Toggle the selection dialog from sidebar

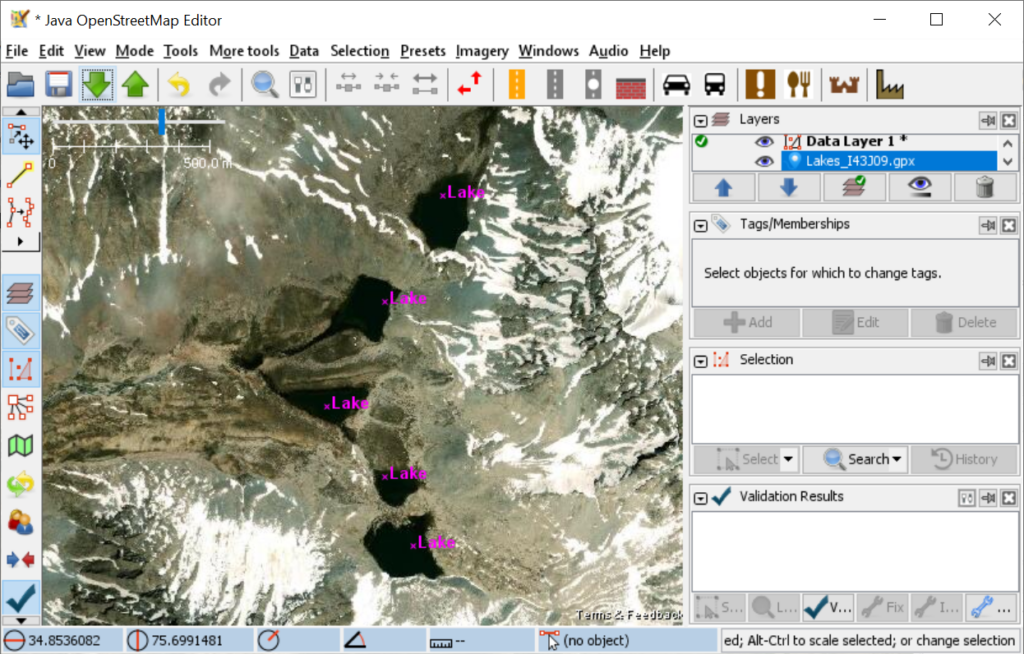[21, 369]
